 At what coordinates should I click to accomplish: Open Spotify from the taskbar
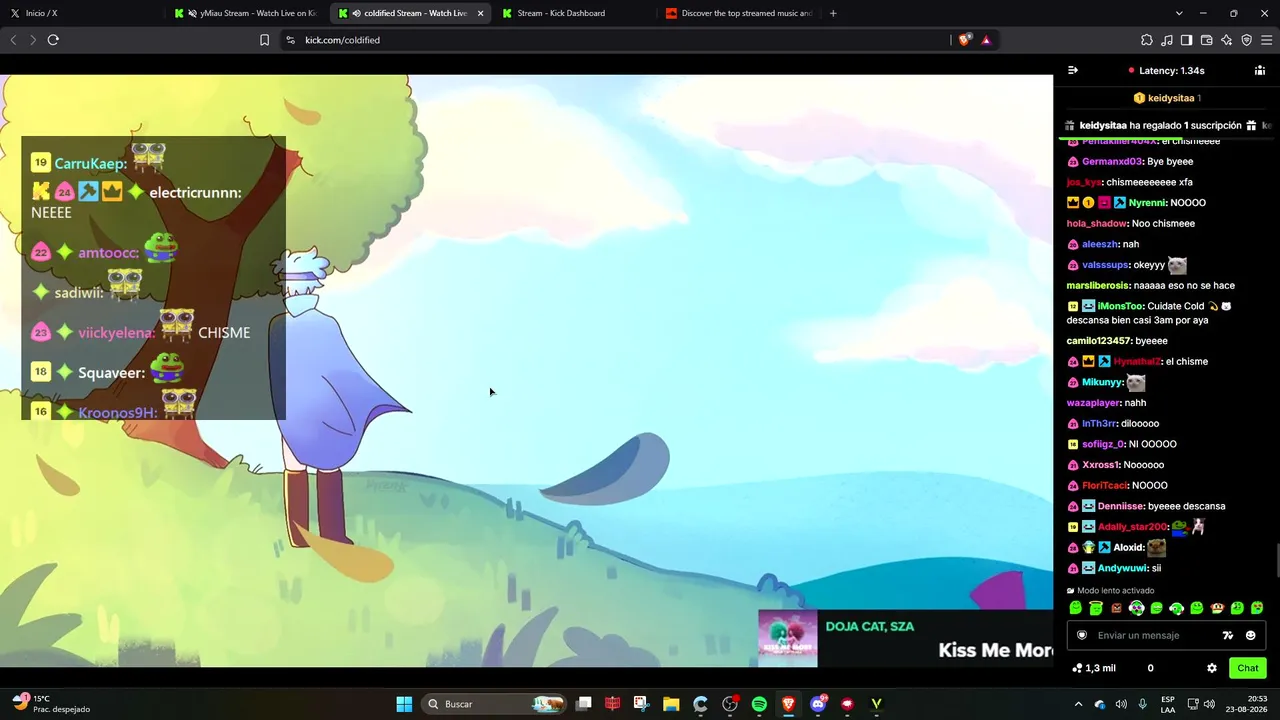click(x=759, y=704)
